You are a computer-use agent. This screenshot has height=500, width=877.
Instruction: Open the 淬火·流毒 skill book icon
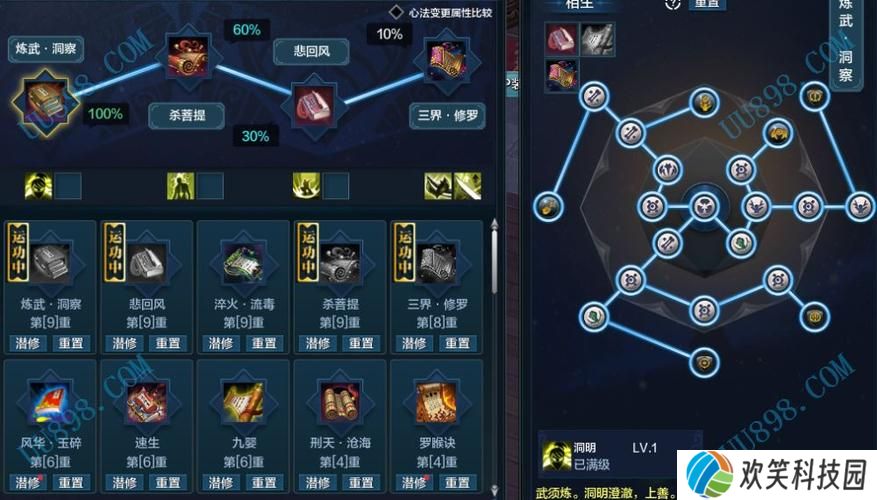coord(243,263)
